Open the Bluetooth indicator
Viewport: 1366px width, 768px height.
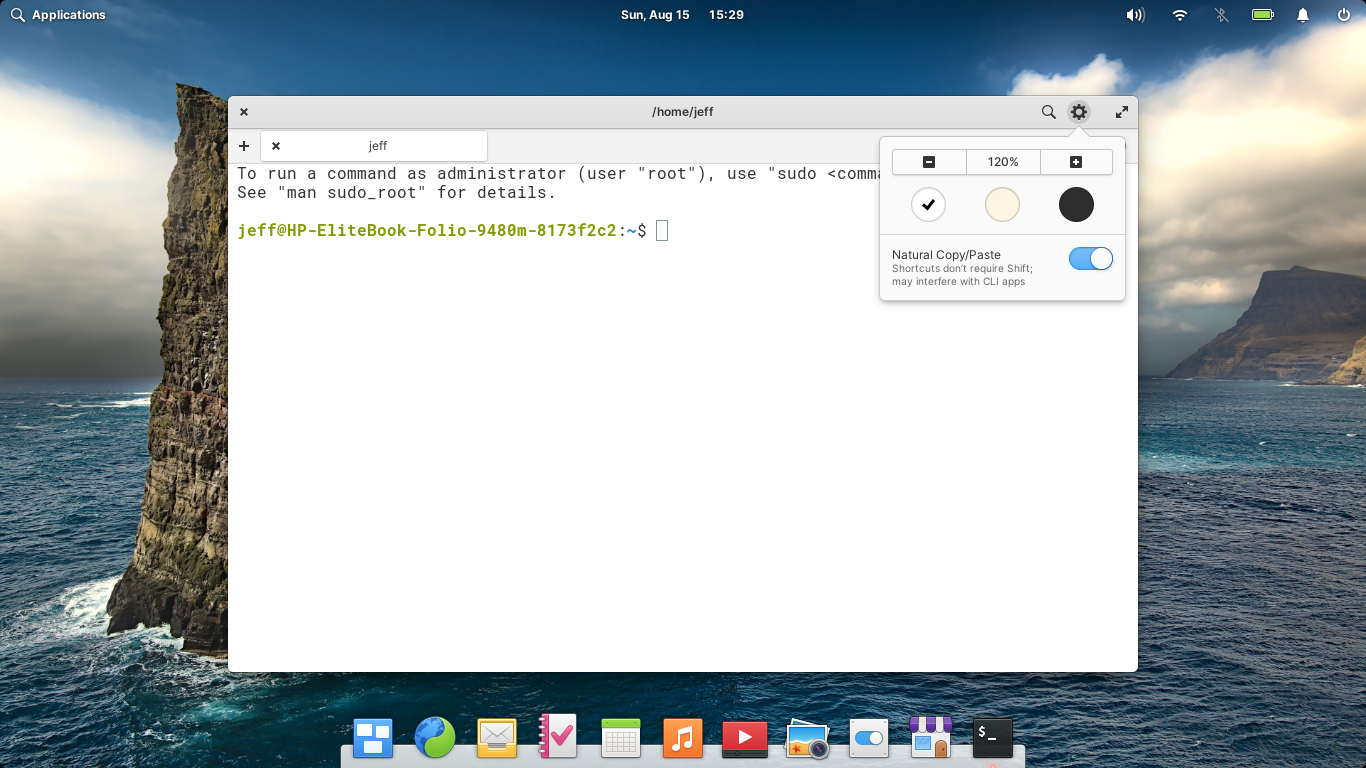point(1221,15)
